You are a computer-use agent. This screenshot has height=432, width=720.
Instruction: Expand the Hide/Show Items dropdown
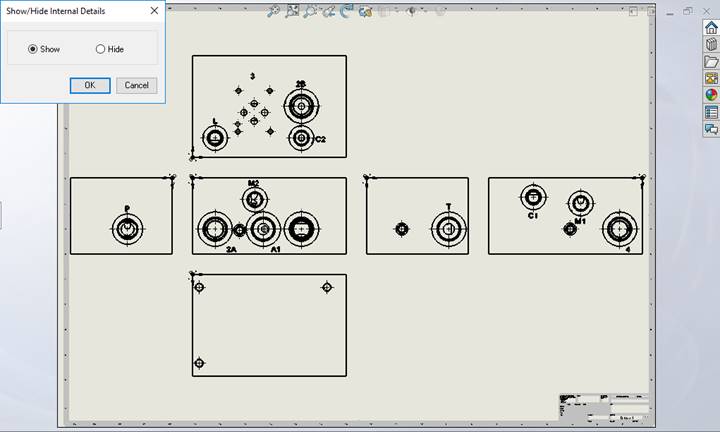[420, 12]
